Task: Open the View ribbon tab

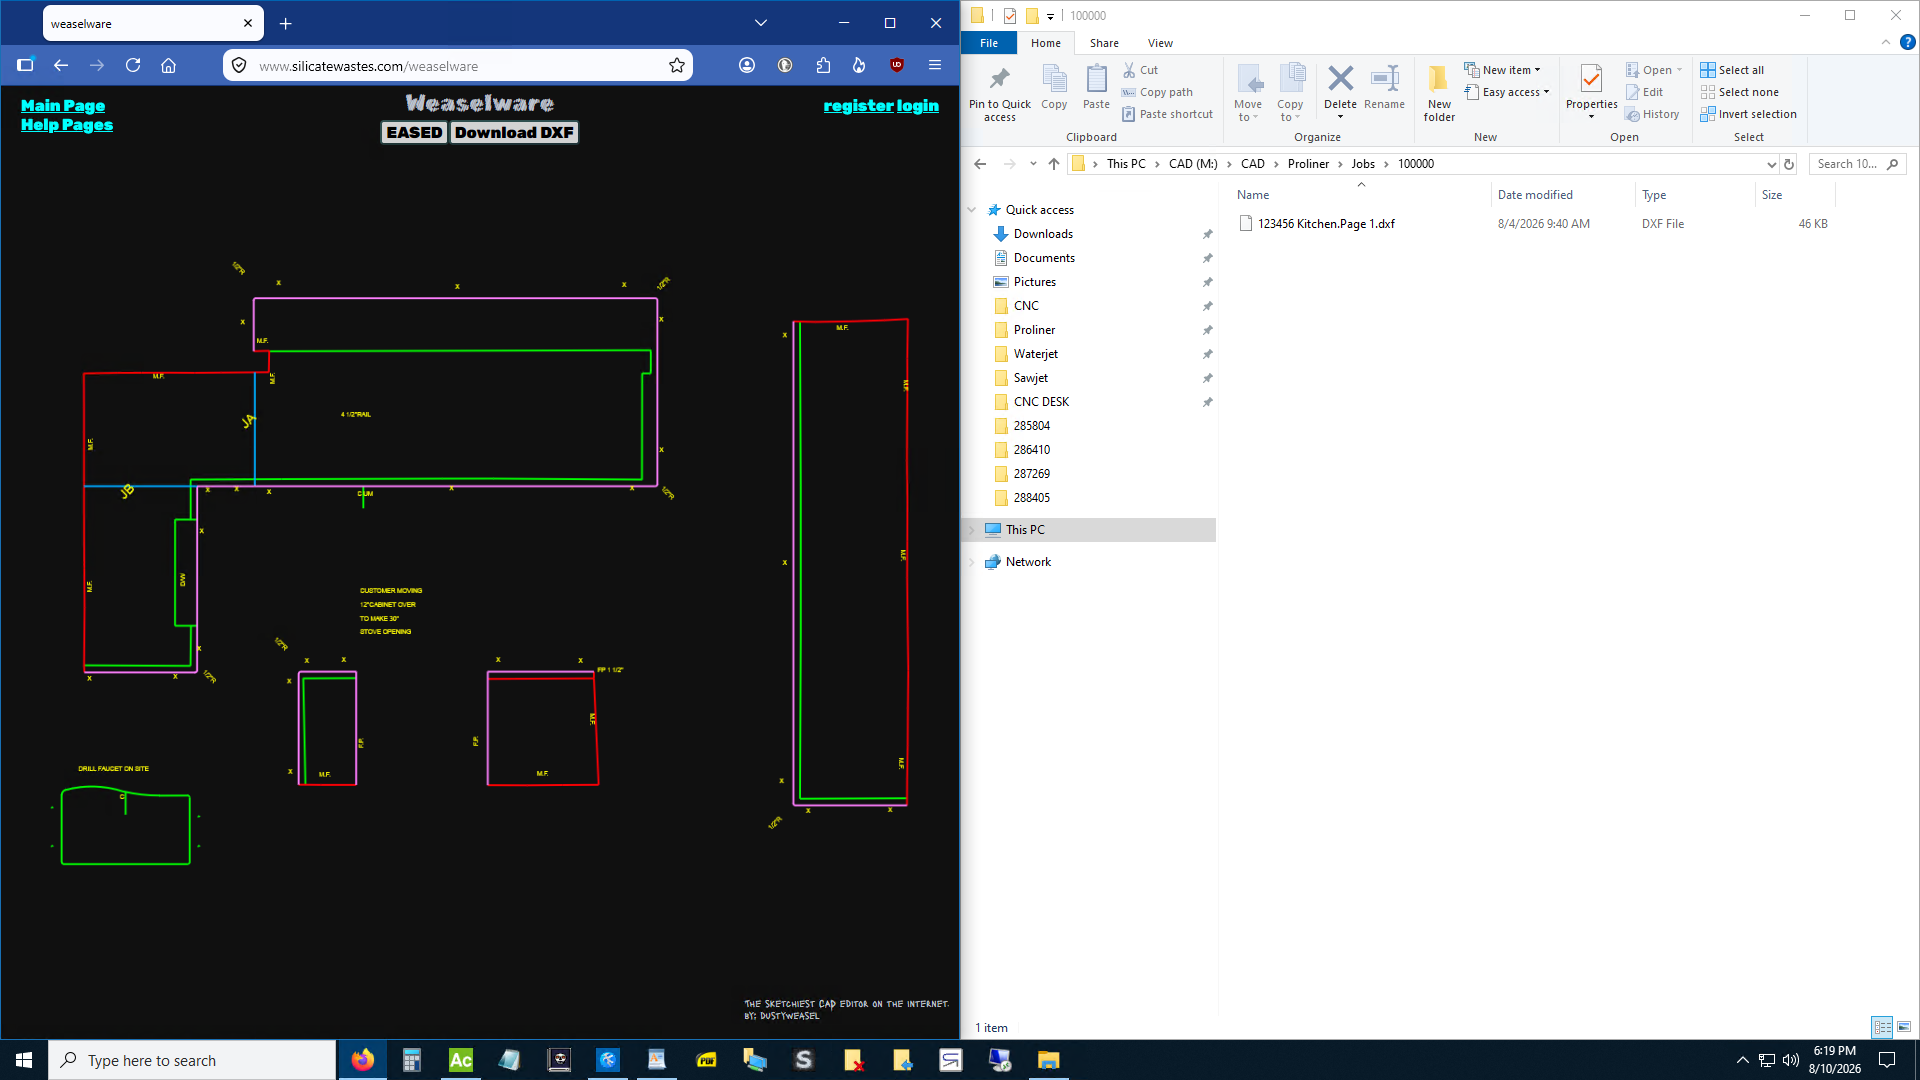Action: click(x=1160, y=43)
